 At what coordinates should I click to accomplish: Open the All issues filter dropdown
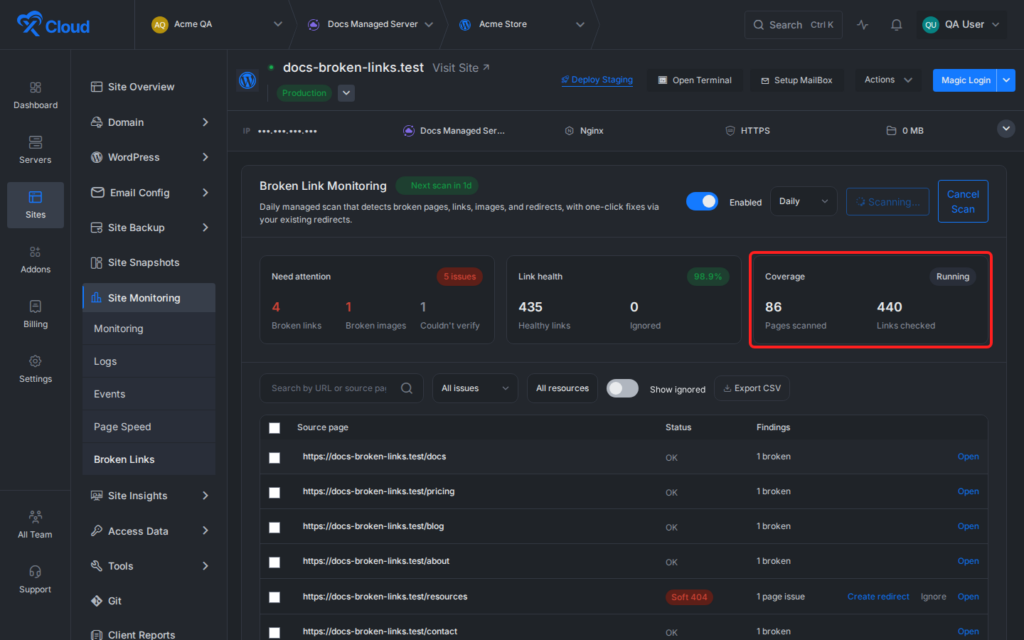pyautogui.click(x=475, y=388)
